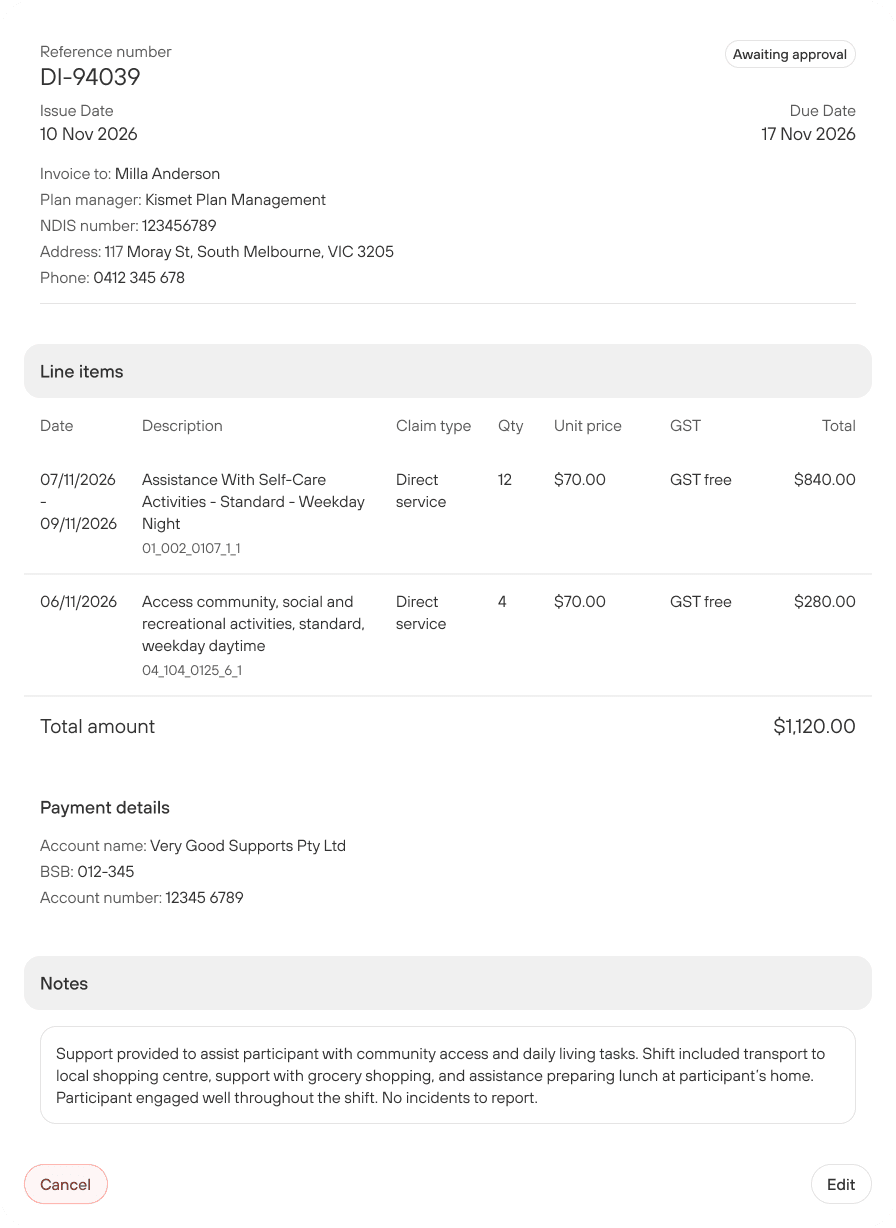Click the Notes text box
The height and width of the screenshot is (1228, 896).
pos(448,1075)
